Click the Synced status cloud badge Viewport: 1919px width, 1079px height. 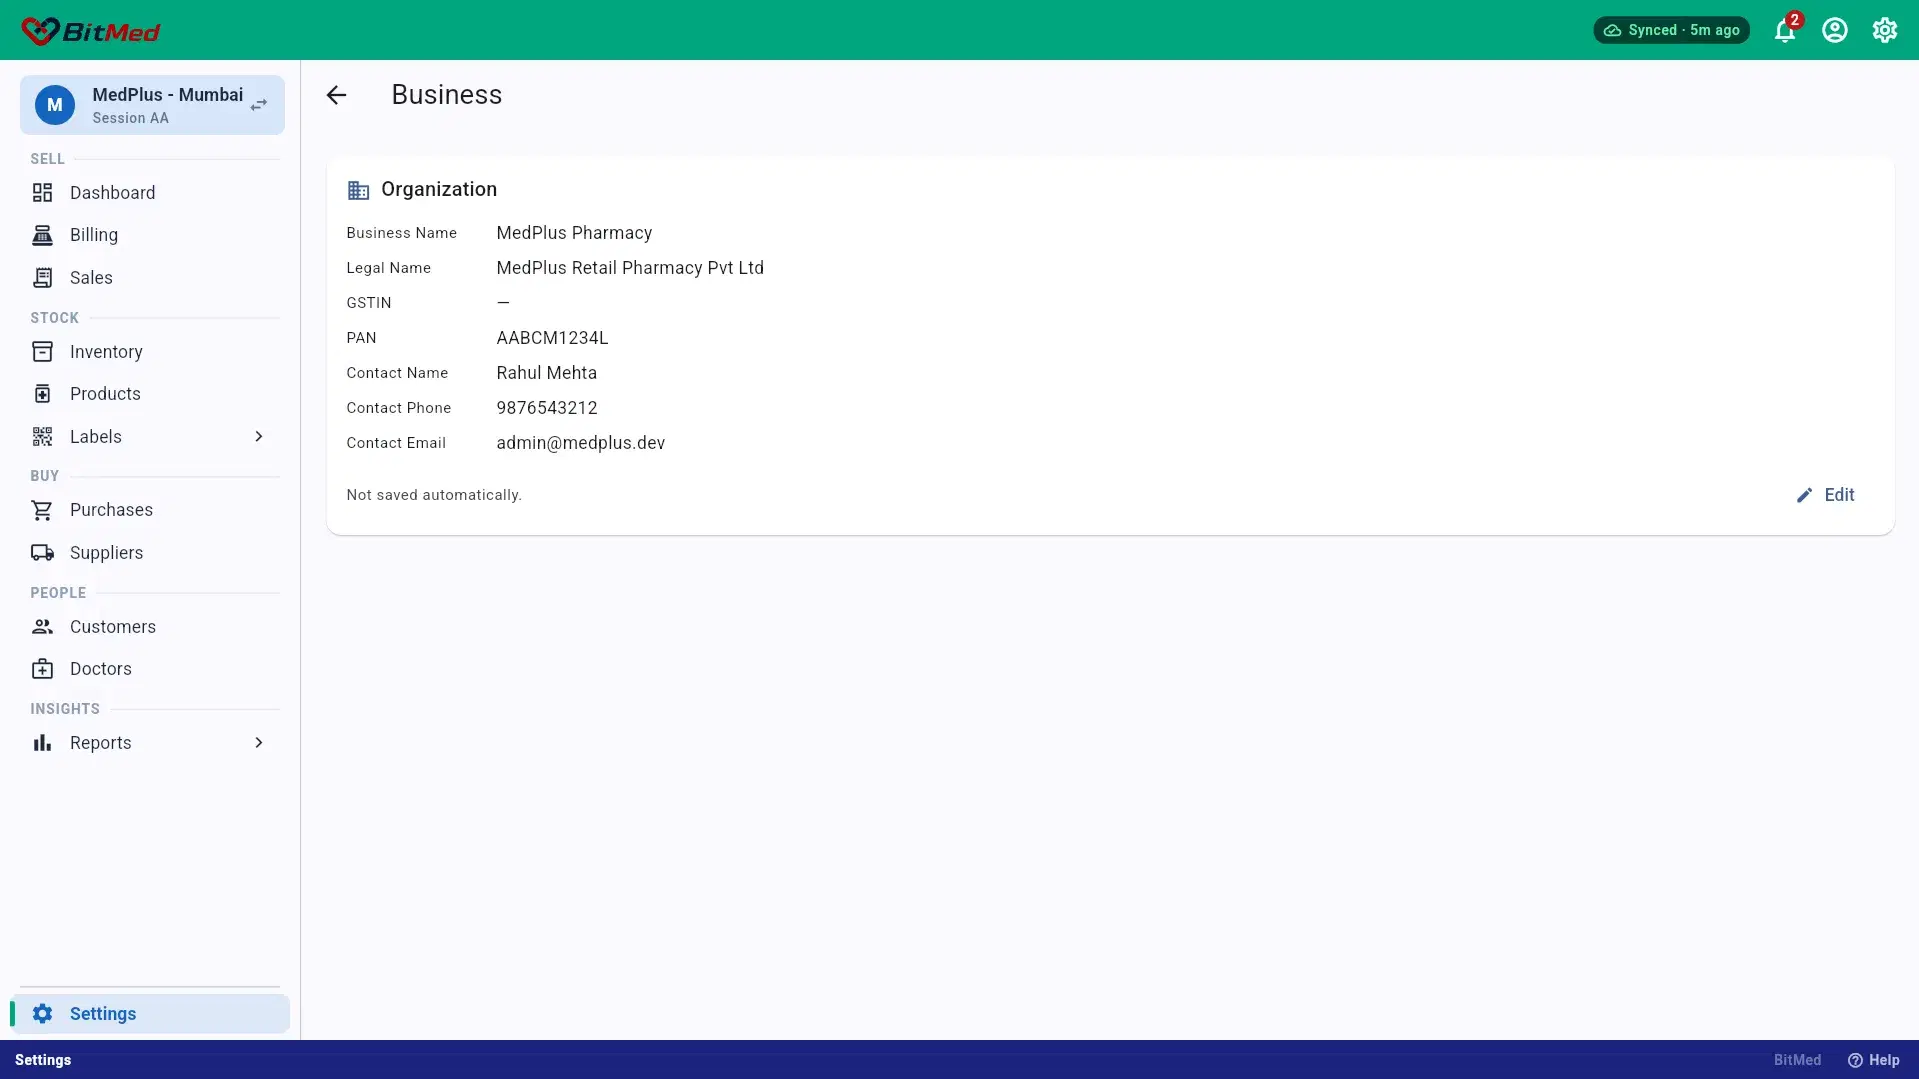1671,30
